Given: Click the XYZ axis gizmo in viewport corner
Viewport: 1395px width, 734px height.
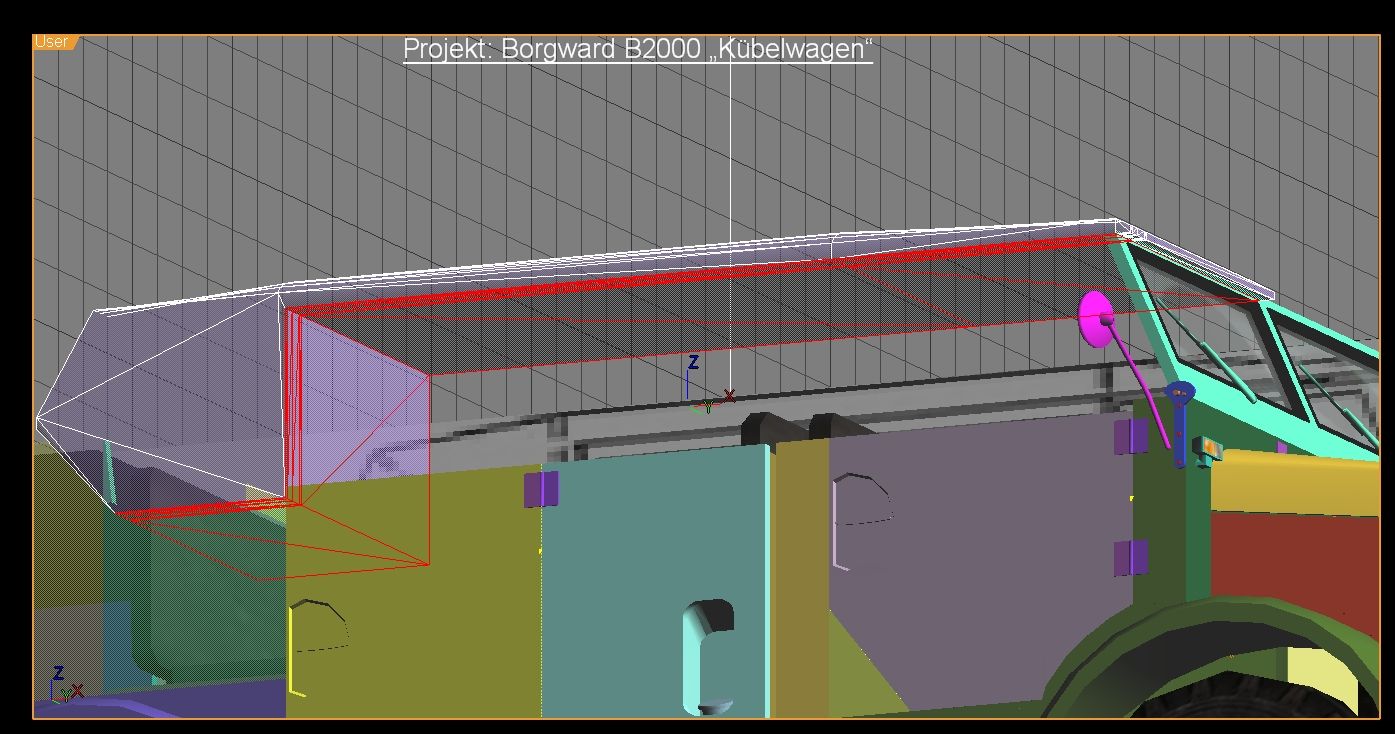Looking at the screenshot, I should 66,684.
